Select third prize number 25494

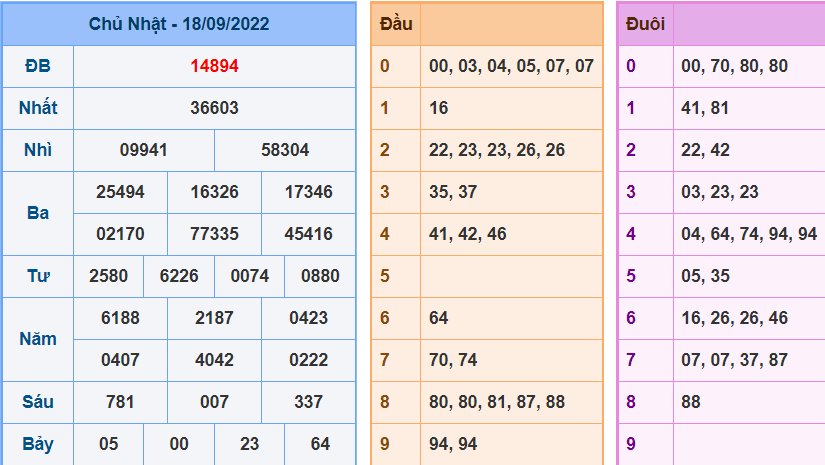click(x=120, y=193)
